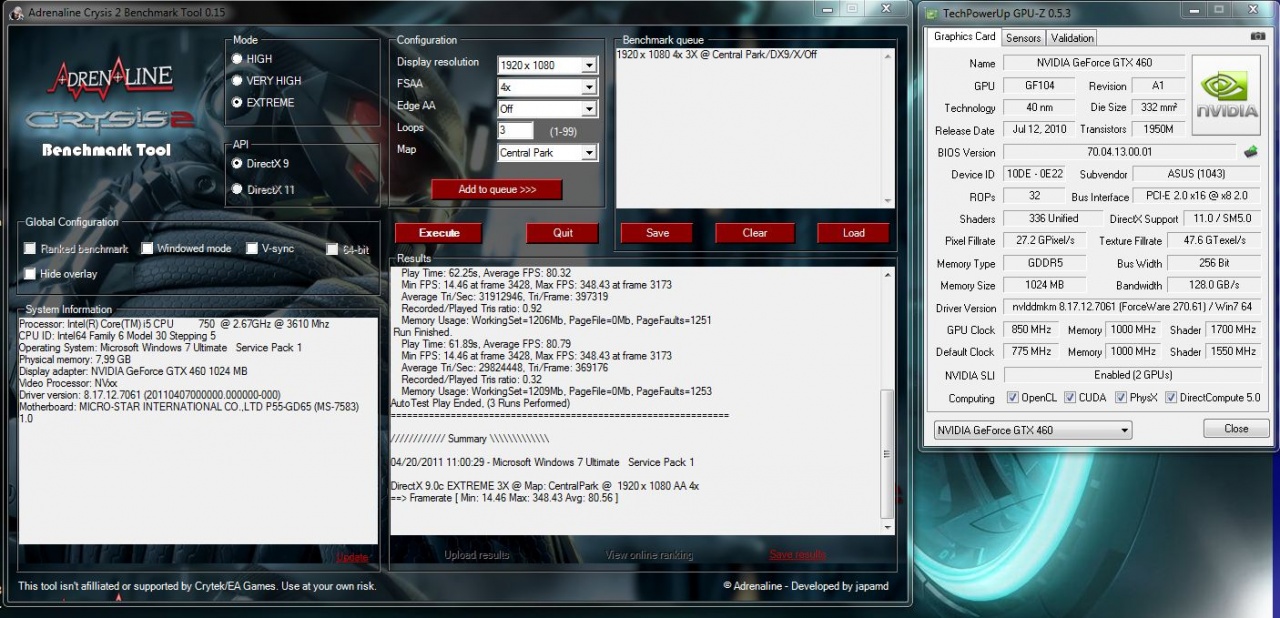This screenshot has width=1280, height=618.
Task: Toggle the 64-bit checkbox
Action: tap(333, 249)
